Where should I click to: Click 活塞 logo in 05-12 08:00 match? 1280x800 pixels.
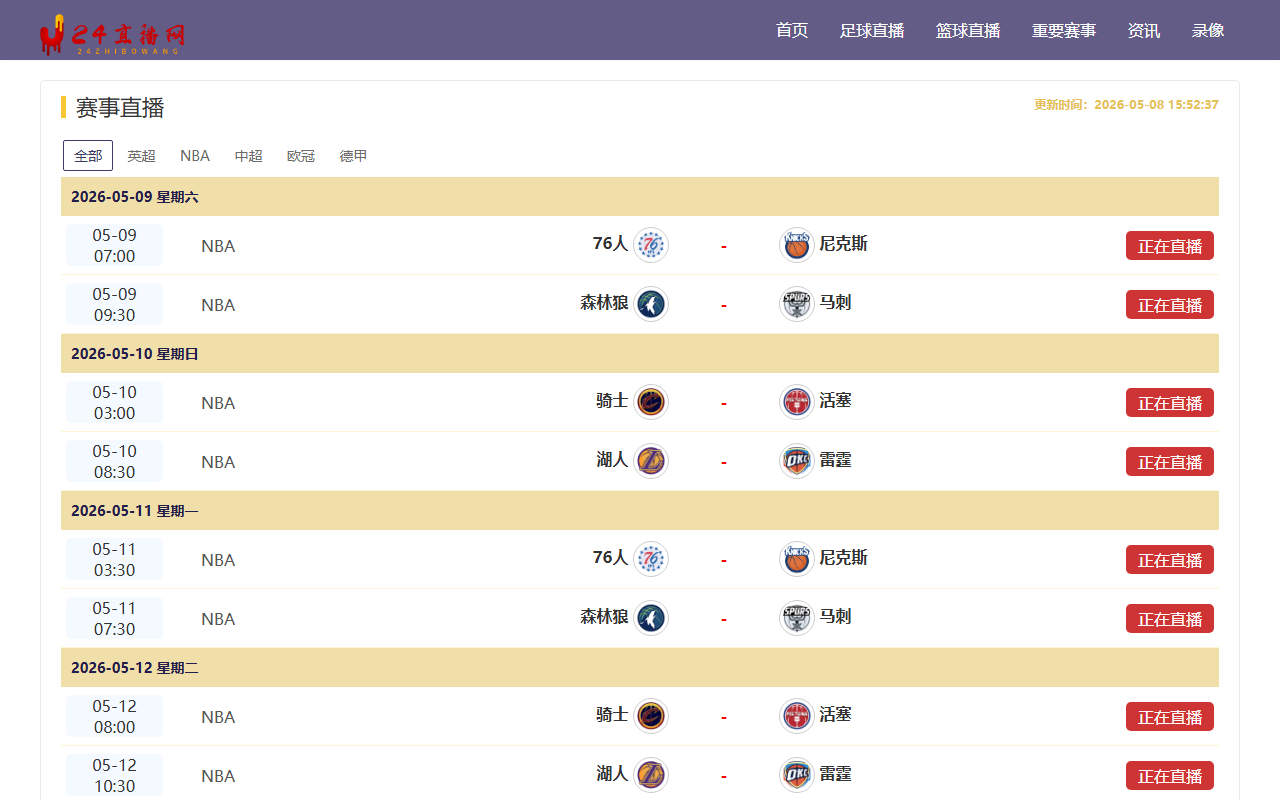pos(797,716)
